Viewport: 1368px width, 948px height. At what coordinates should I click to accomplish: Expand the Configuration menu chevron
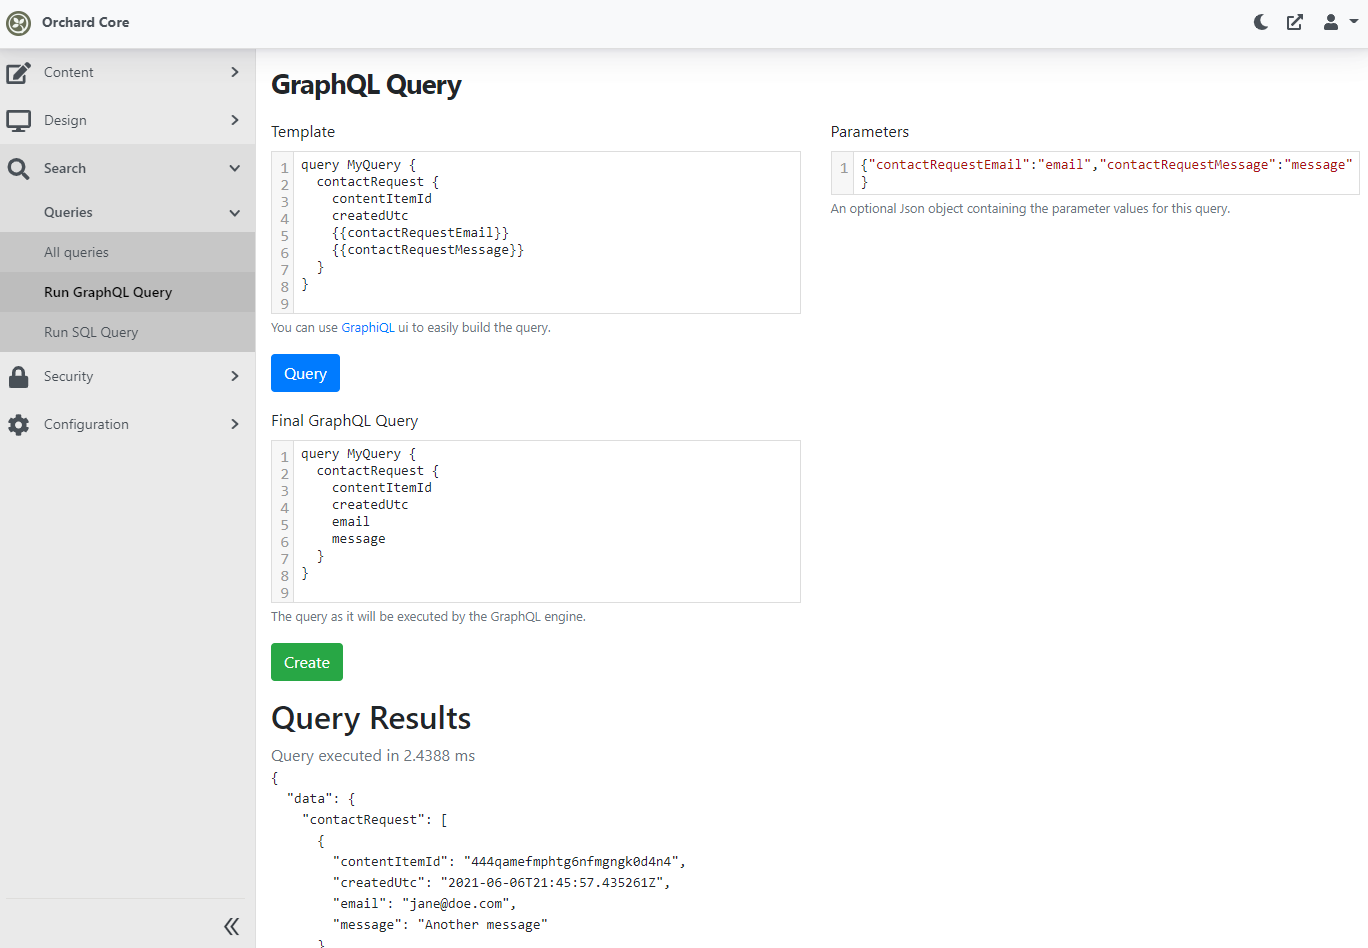tap(235, 424)
